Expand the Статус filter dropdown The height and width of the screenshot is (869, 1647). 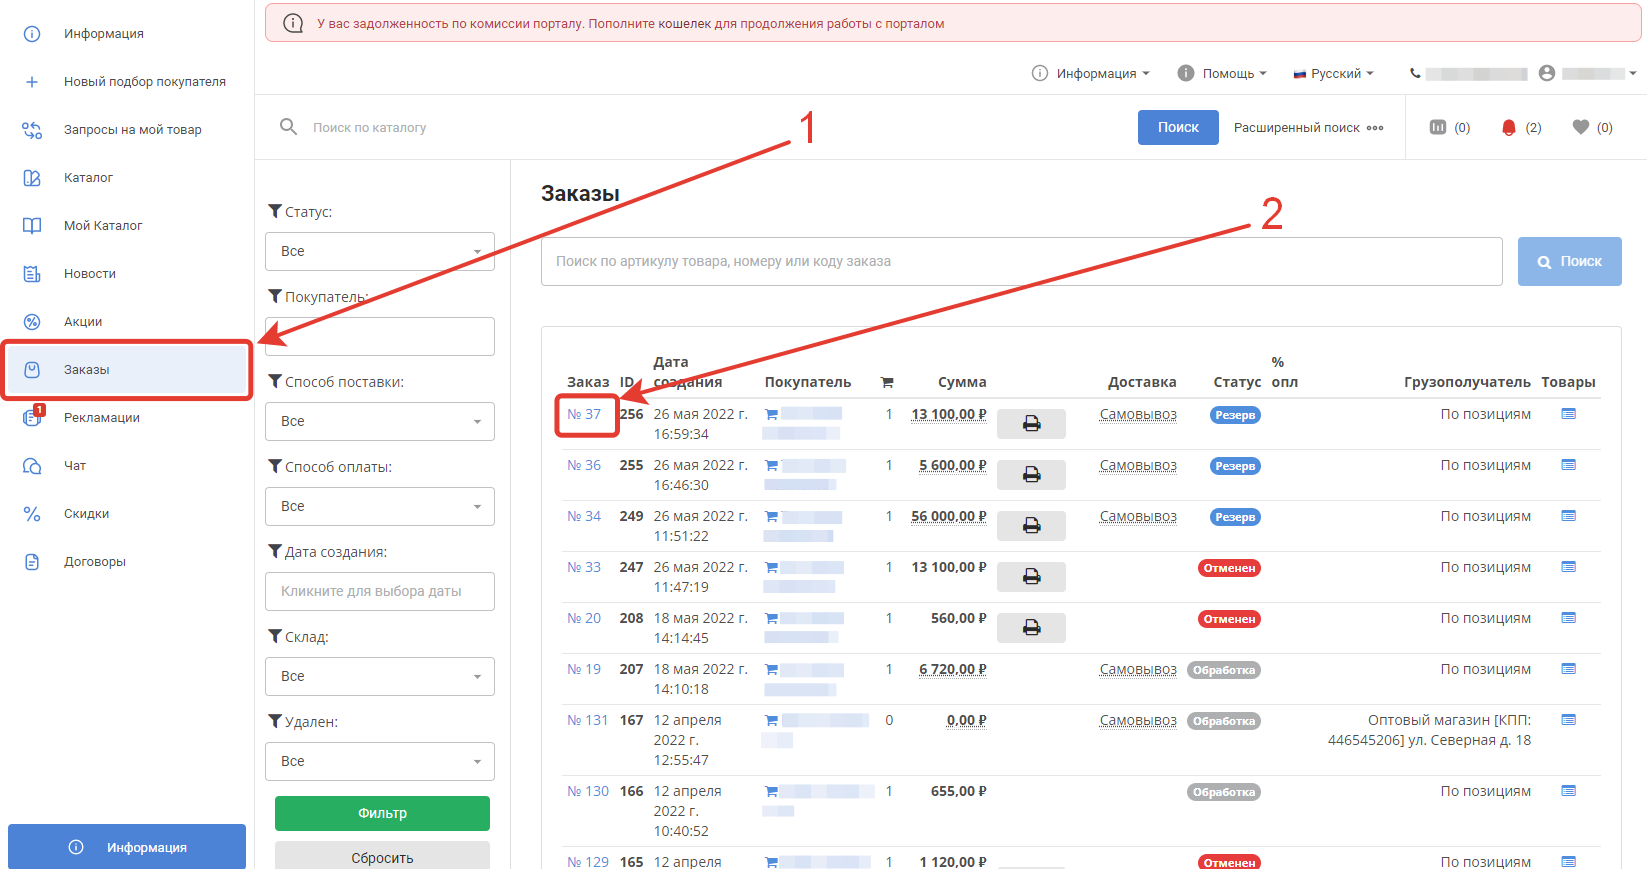coord(380,251)
